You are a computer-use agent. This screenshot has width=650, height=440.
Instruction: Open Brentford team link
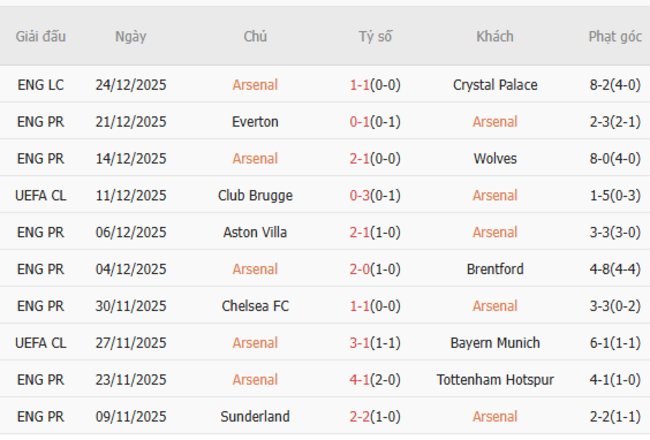point(495,270)
